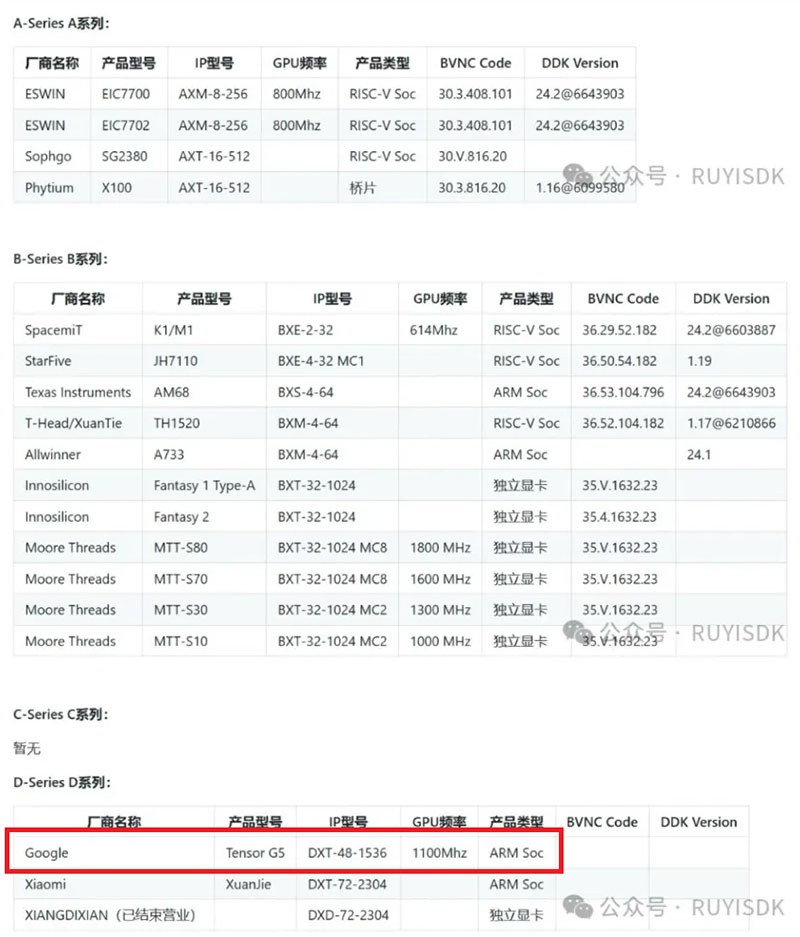Select the 1600 MHz frequency cell
This screenshot has width=800, height=937.
coord(440,579)
